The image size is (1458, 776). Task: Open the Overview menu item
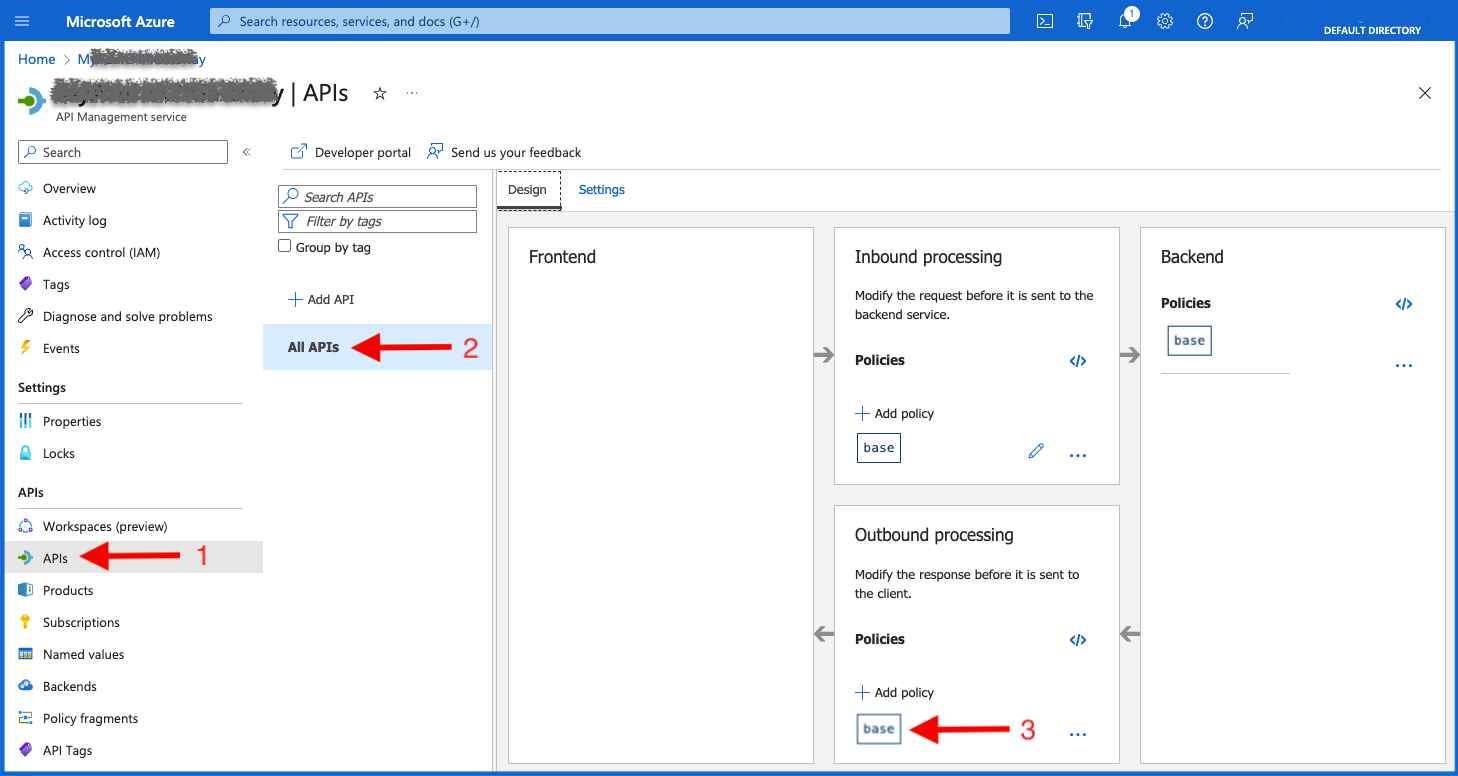[x=69, y=188]
